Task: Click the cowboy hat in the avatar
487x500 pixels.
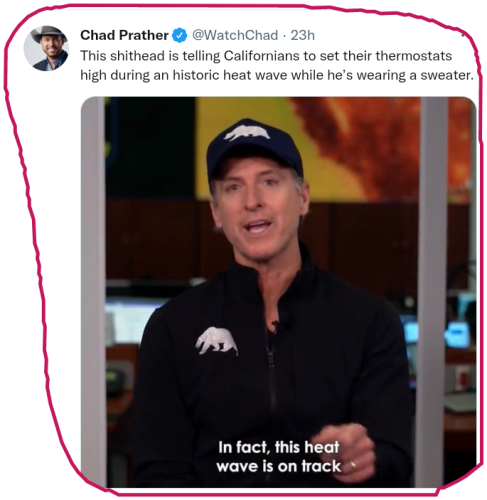Action: 49,34
